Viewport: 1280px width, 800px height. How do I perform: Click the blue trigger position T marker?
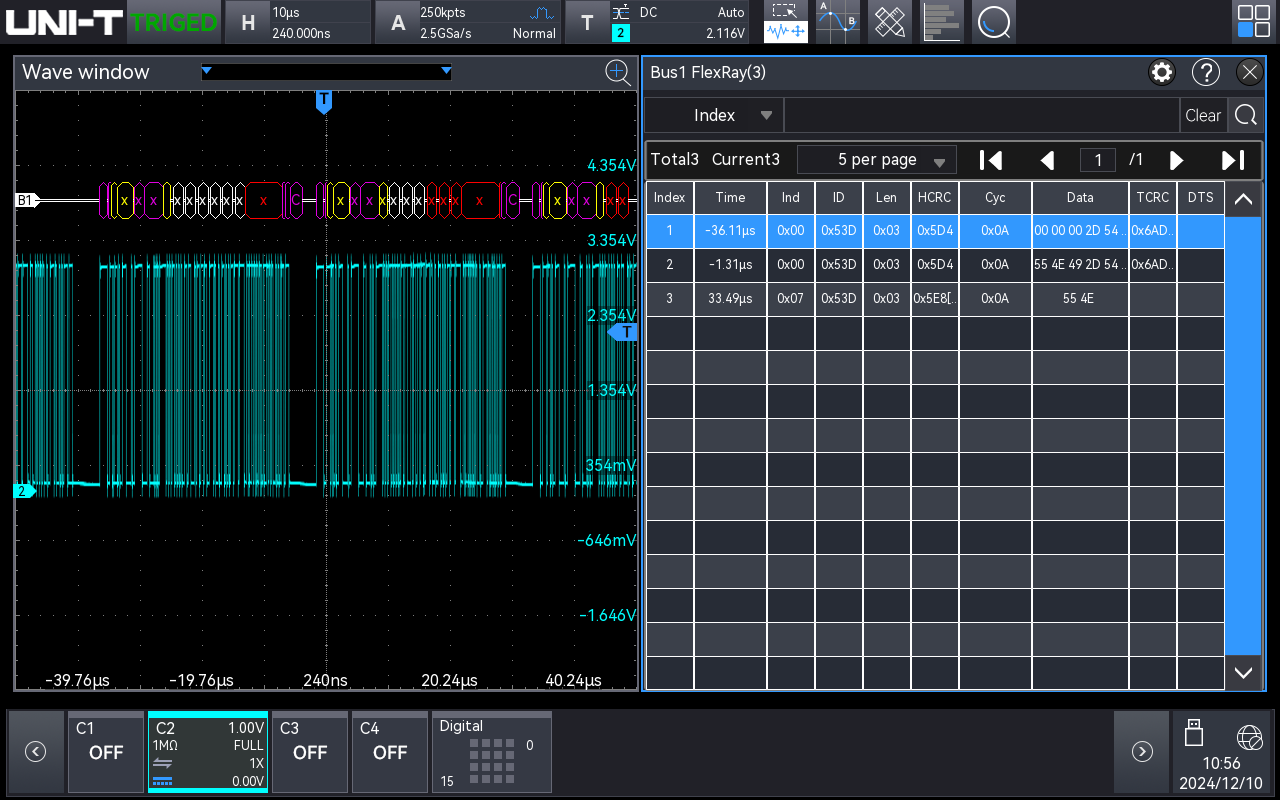323,101
